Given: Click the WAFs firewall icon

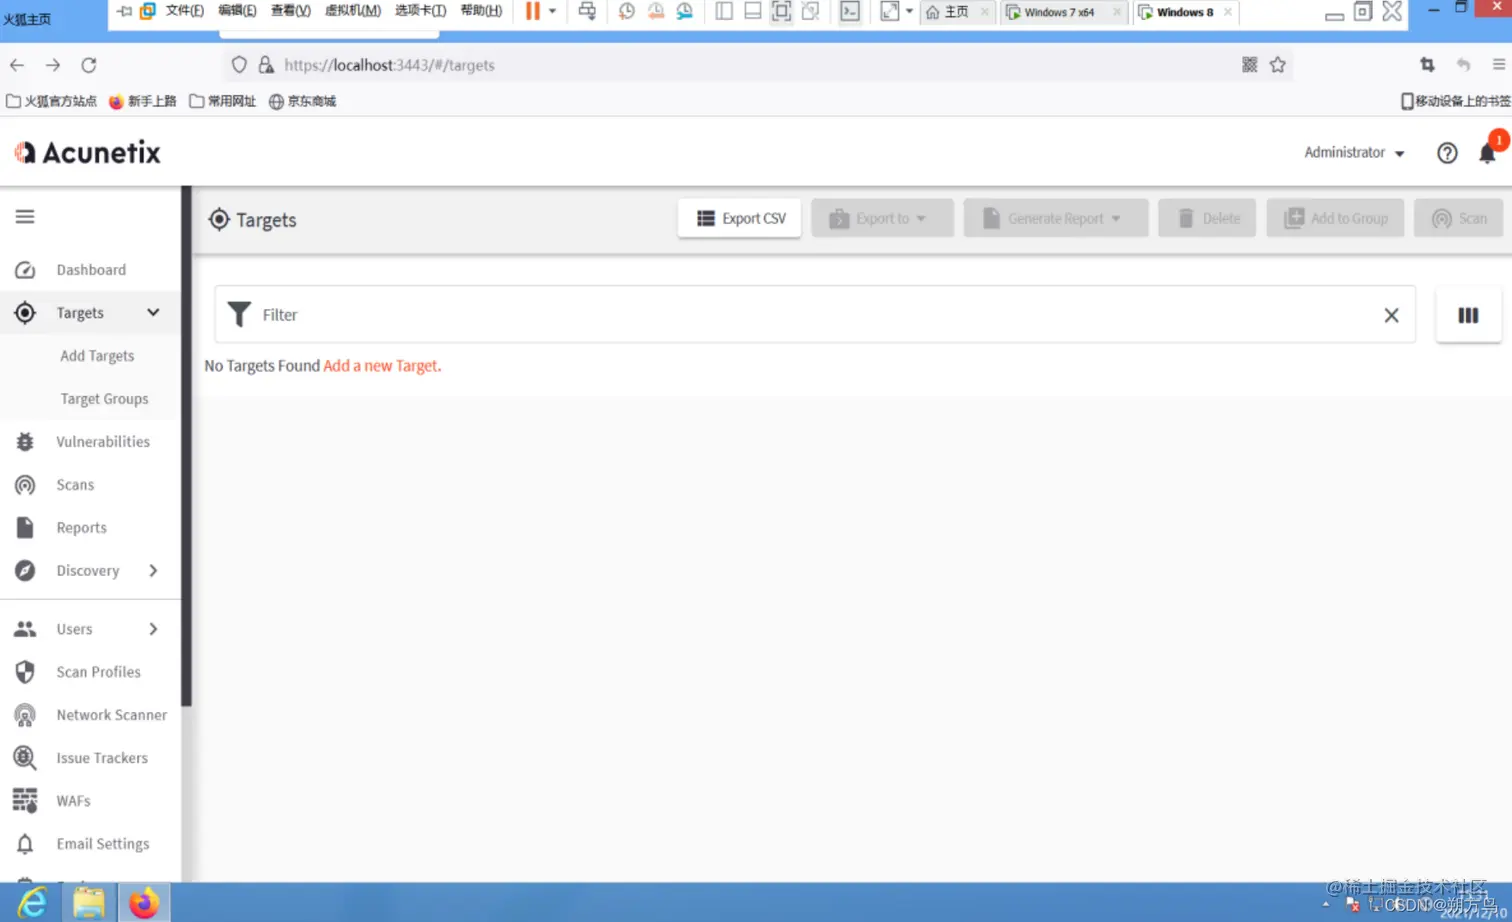Looking at the screenshot, I should tap(25, 801).
